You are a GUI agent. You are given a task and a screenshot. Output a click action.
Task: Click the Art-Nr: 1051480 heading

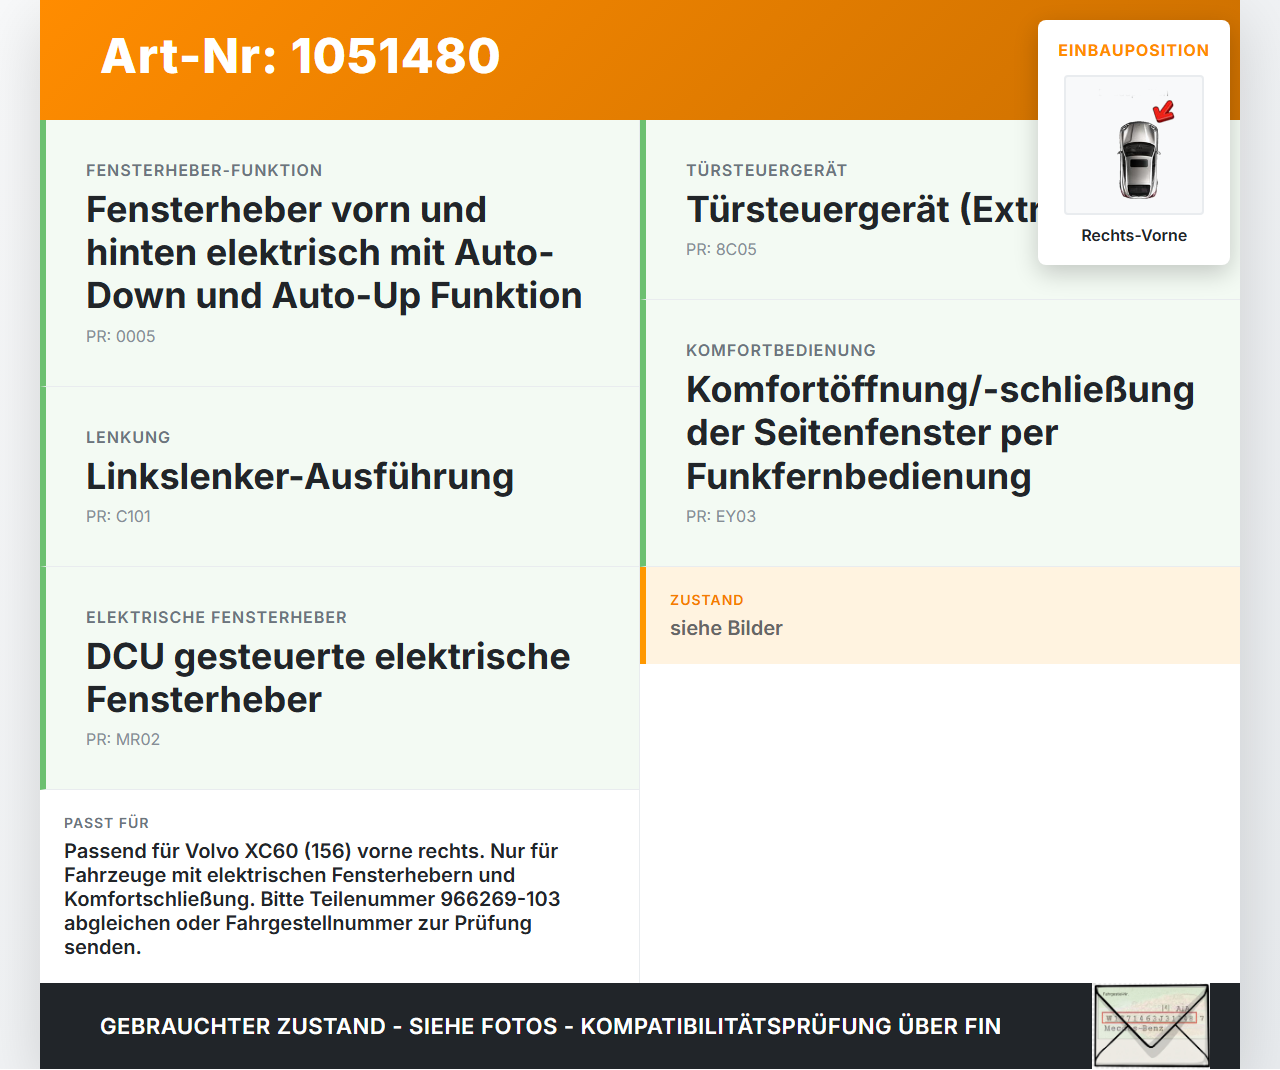pos(300,56)
